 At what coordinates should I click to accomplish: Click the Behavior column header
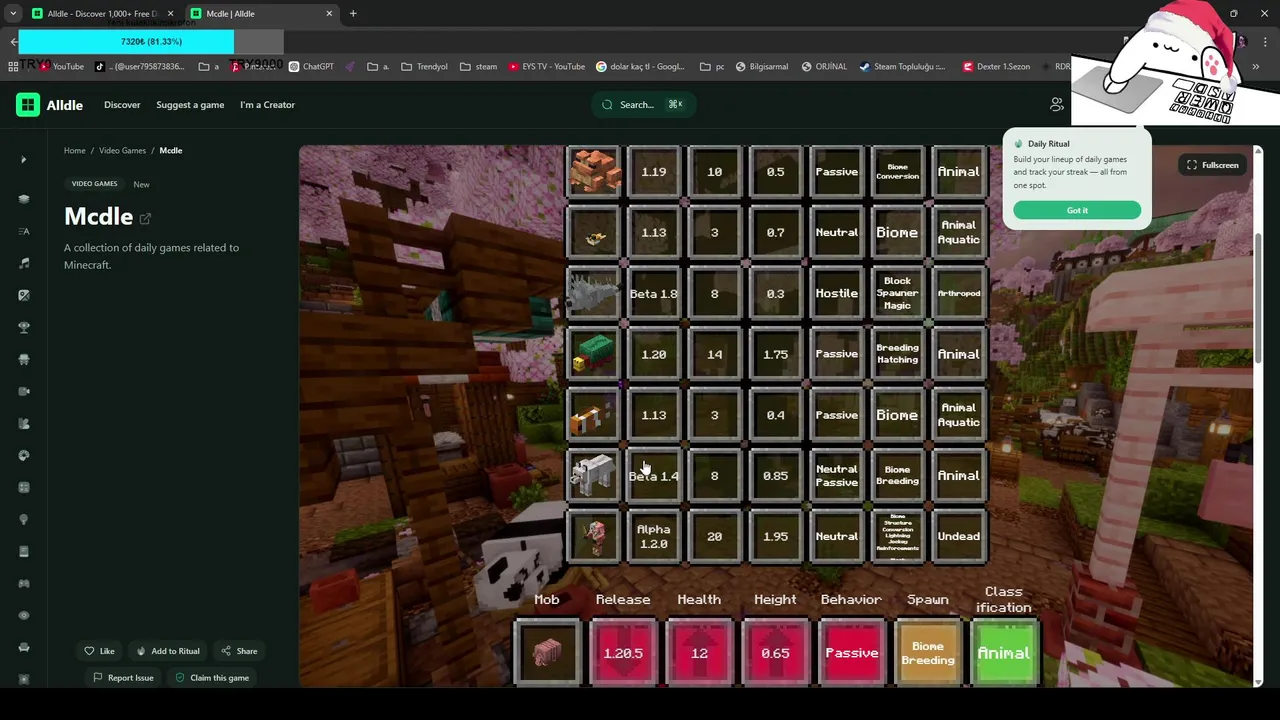click(x=851, y=600)
